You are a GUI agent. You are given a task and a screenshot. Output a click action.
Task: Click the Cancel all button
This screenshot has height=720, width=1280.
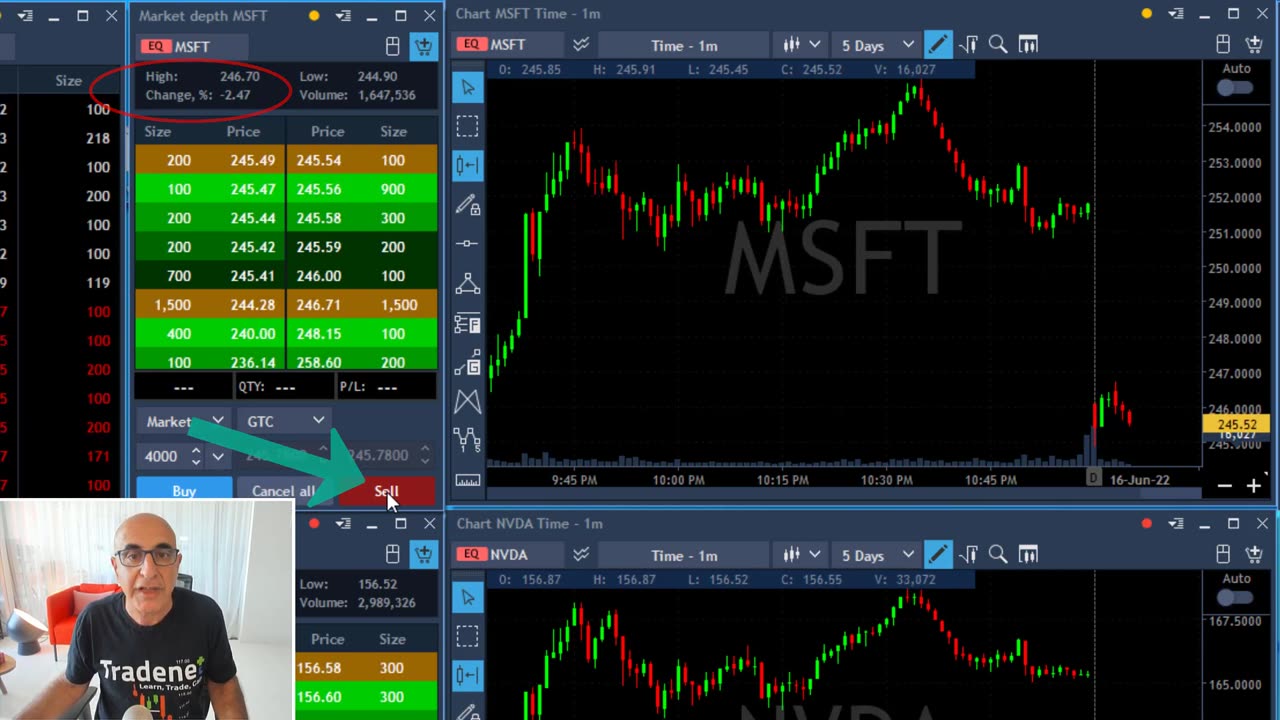coord(283,490)
